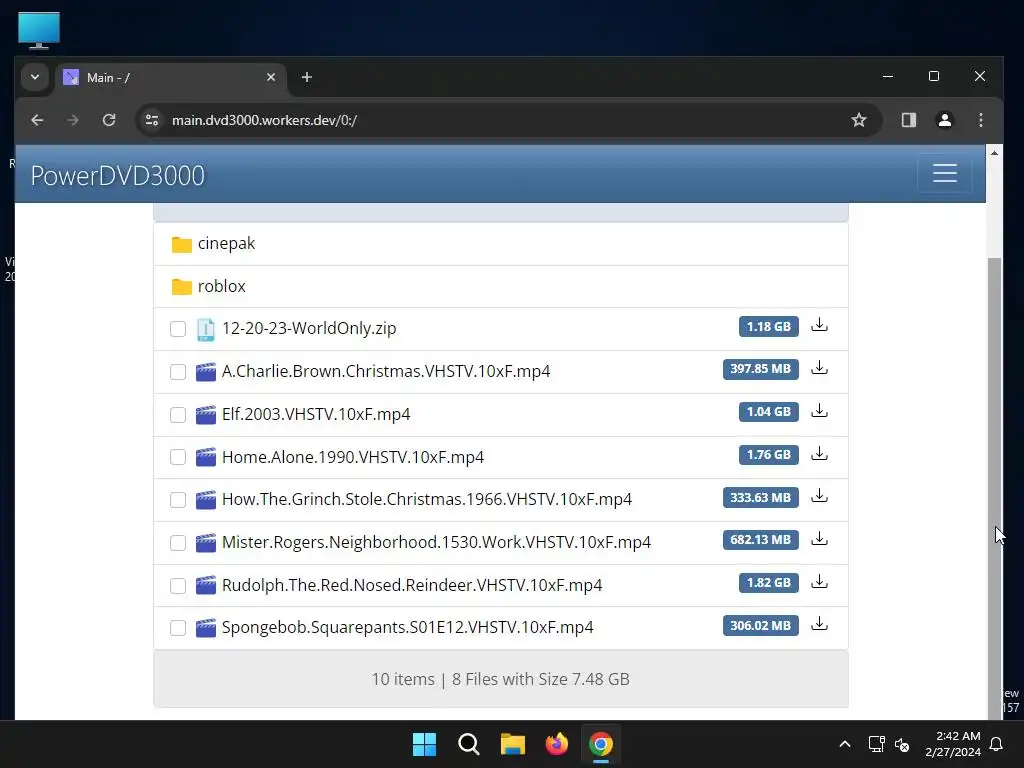The width and height of the screenshot is (1024, 768).
Task: Download A.Charlie.Brown.Christmas video file
Action: coord(819,368)
